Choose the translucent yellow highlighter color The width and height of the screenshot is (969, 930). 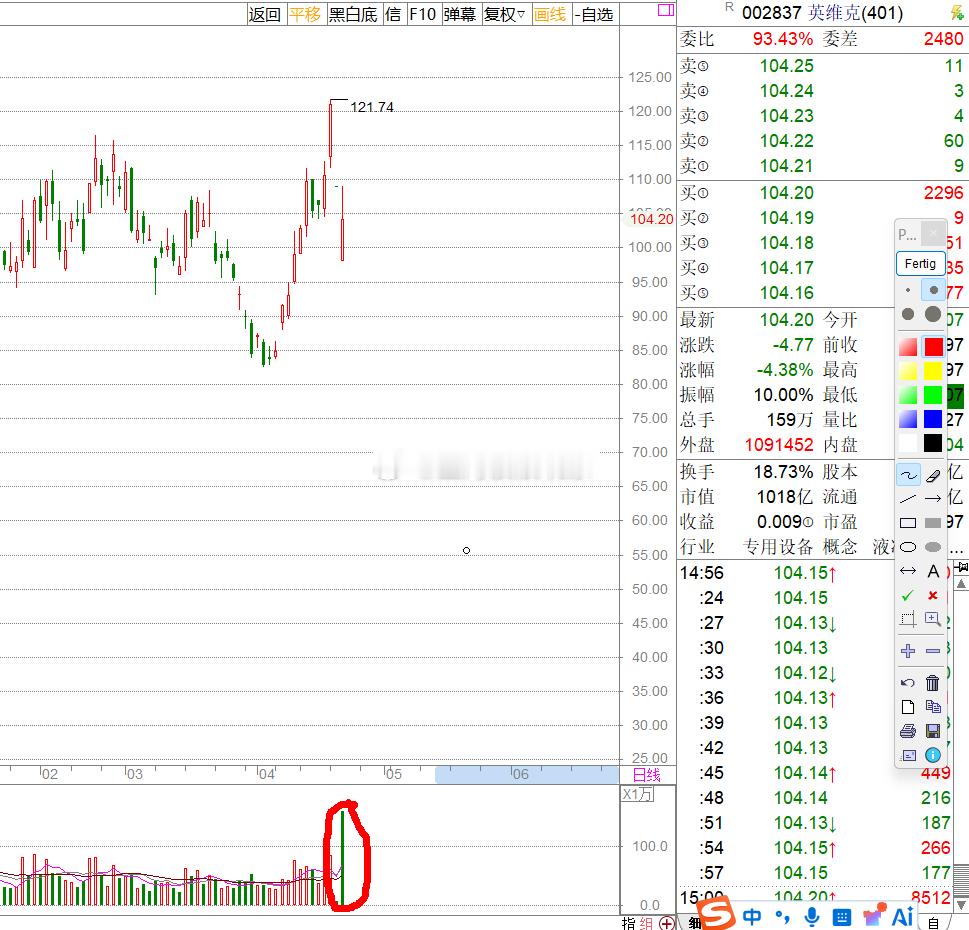coord(908,371)
